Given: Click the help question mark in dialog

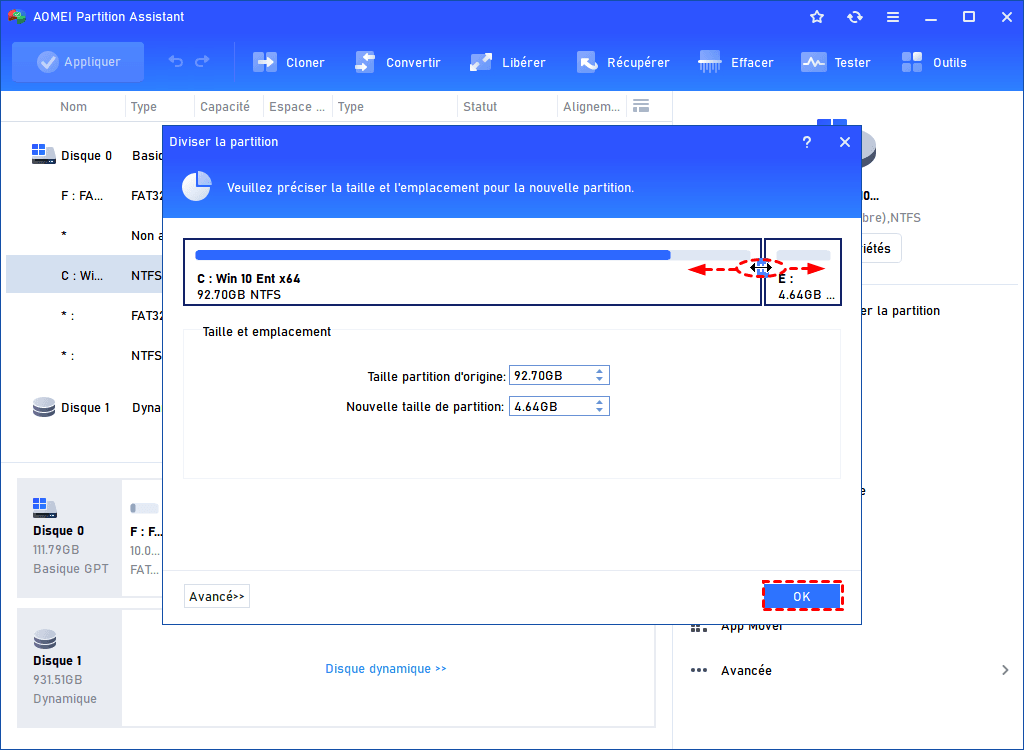Looking at the screenshot, I should pyautogui.click(x=807, y=142).
